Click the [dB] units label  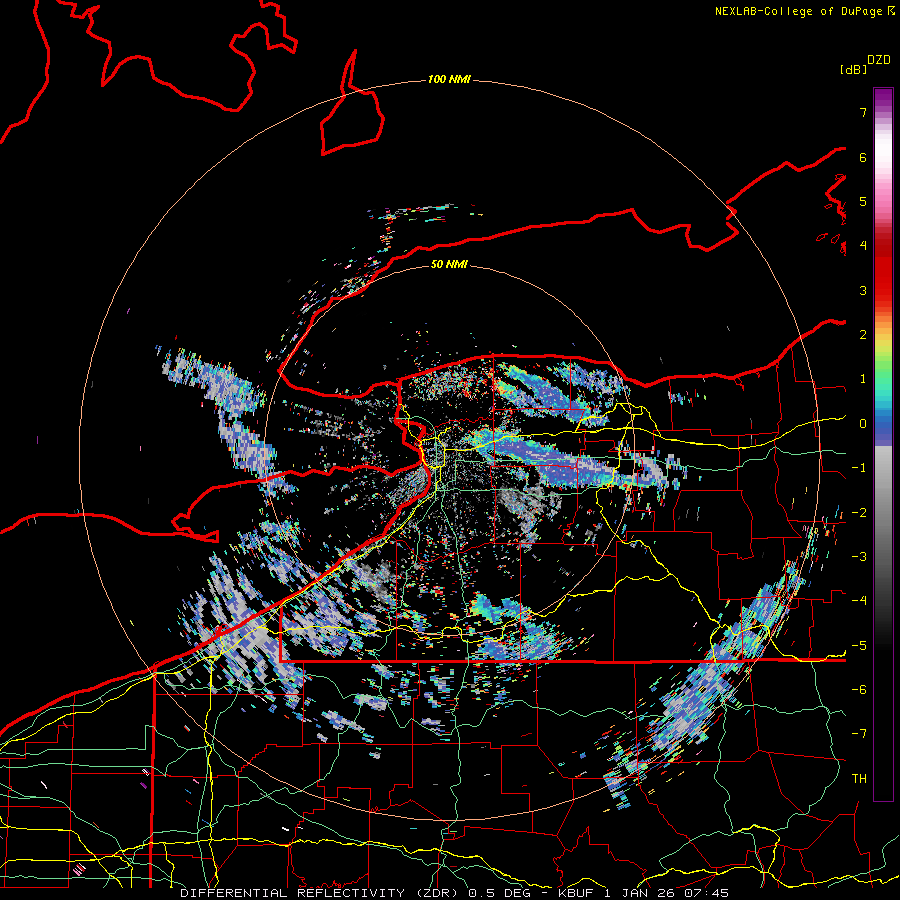853,69
